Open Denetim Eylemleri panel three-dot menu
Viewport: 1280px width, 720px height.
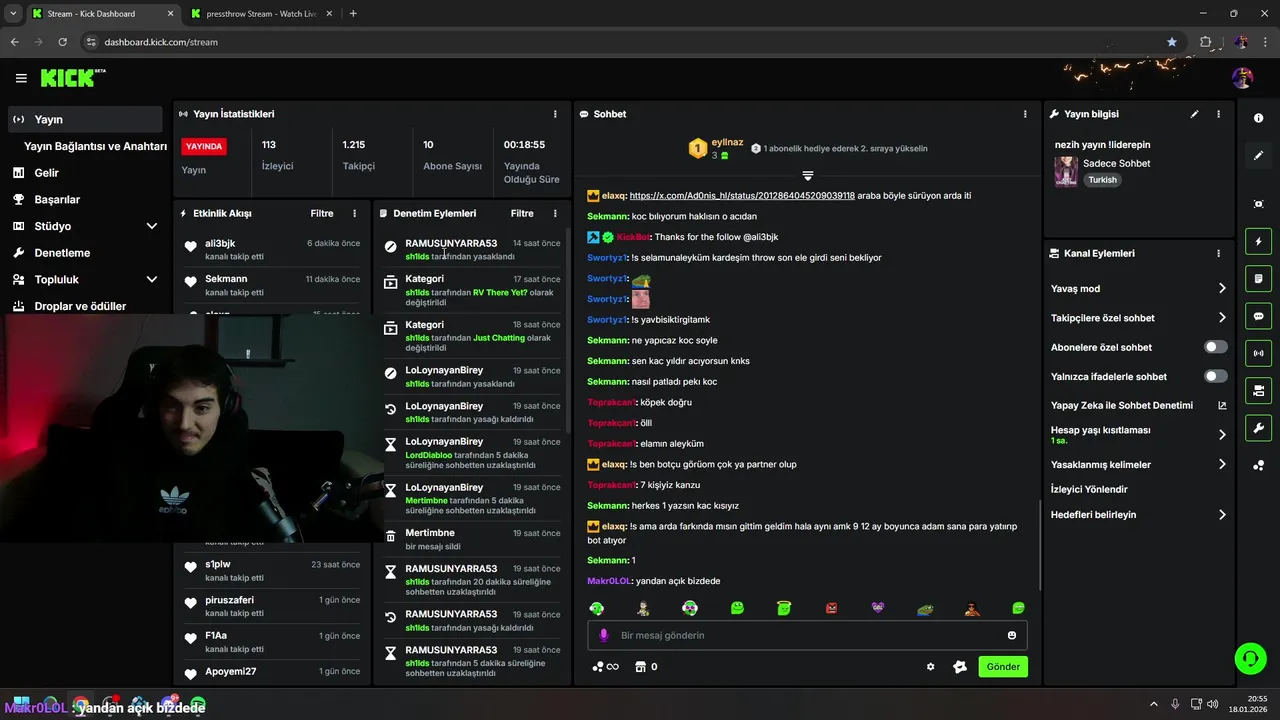click(x=555, y=213)
